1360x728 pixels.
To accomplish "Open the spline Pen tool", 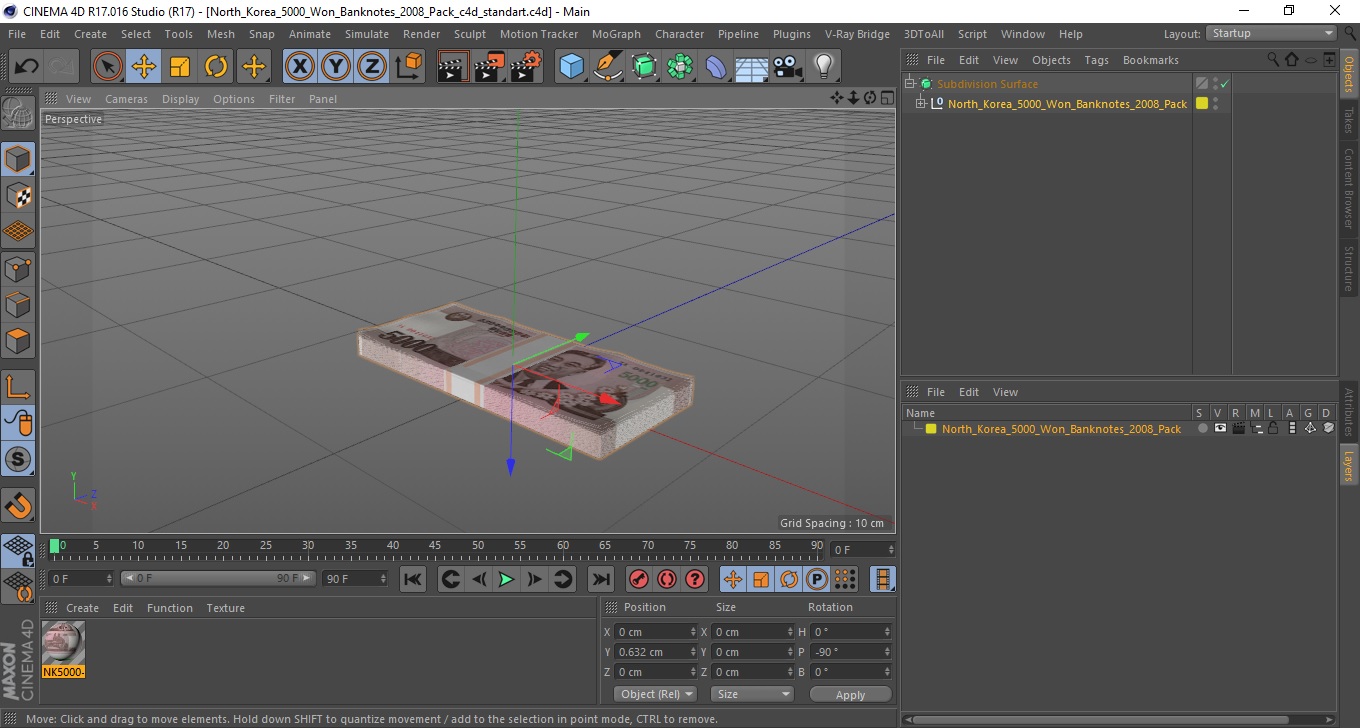I will click(x=608, y=67).
